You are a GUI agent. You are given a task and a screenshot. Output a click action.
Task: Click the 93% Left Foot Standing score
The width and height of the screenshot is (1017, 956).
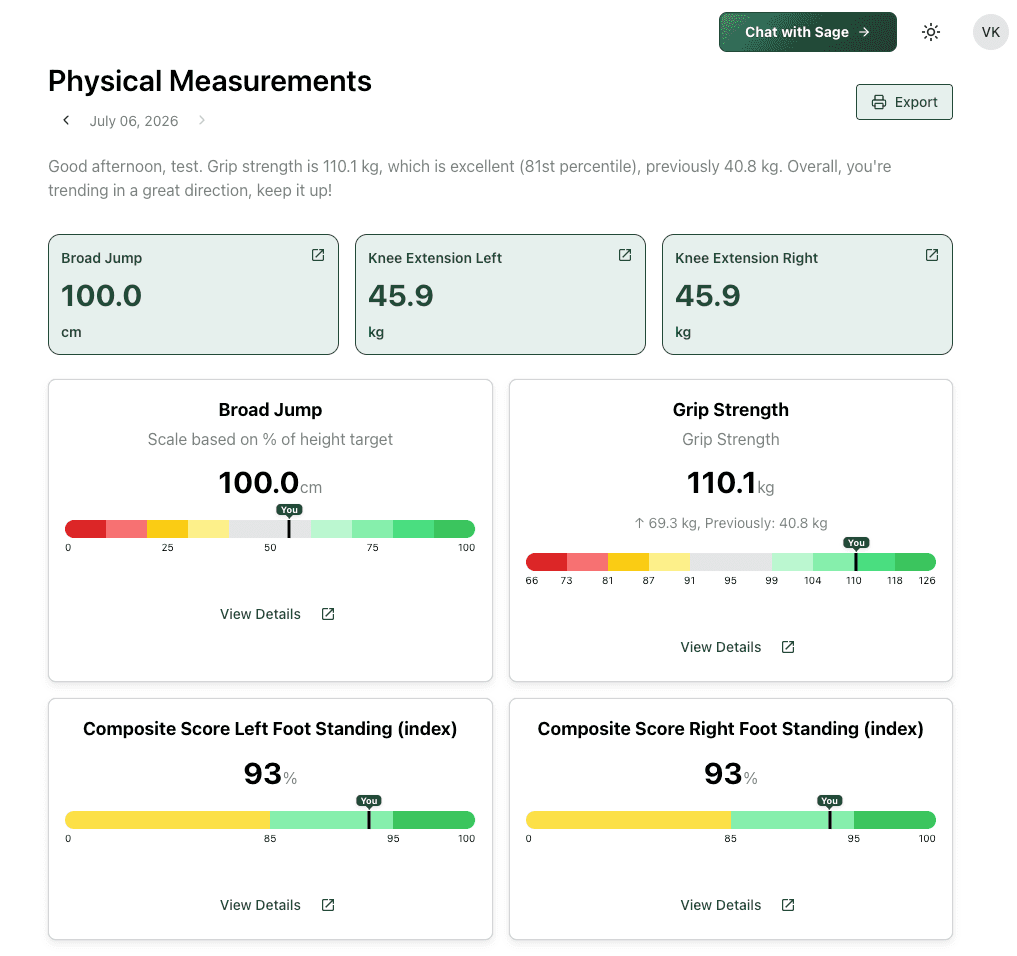pyautogui.click(x=270, y=774)
